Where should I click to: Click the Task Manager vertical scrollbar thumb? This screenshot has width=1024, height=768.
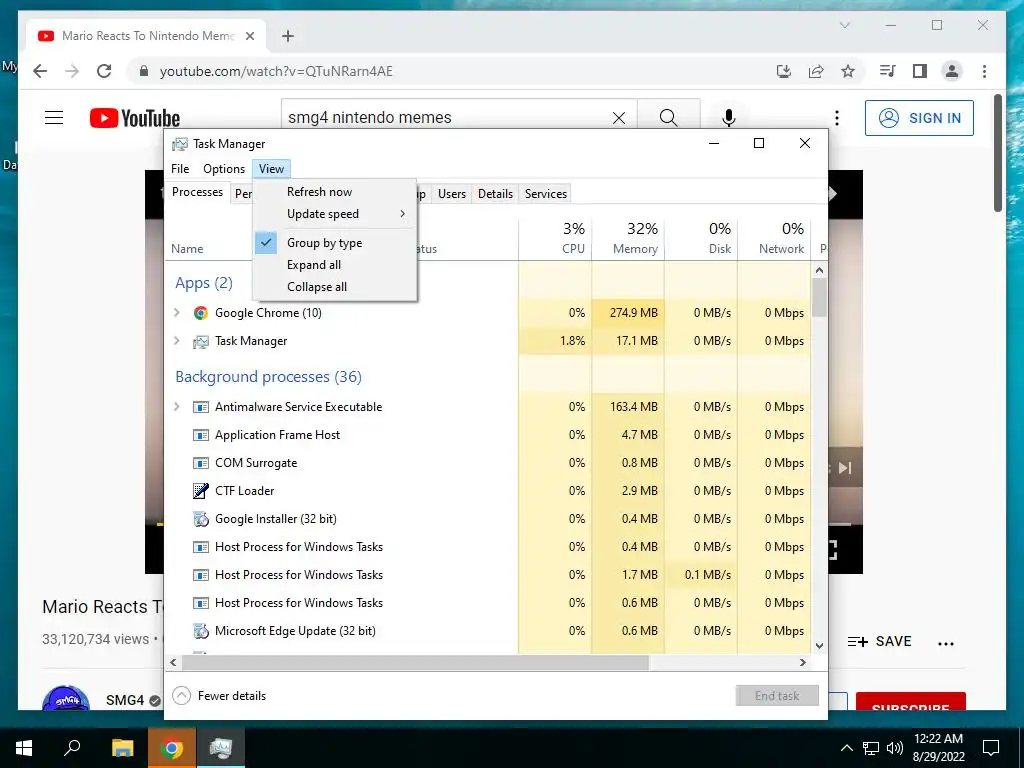click(x=820, y=297)
